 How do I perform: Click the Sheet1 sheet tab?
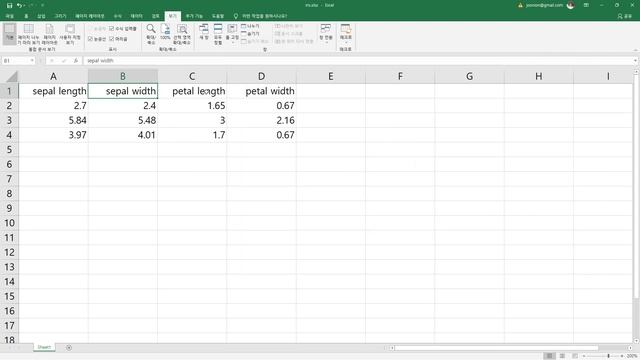click(x=44, y=347)
